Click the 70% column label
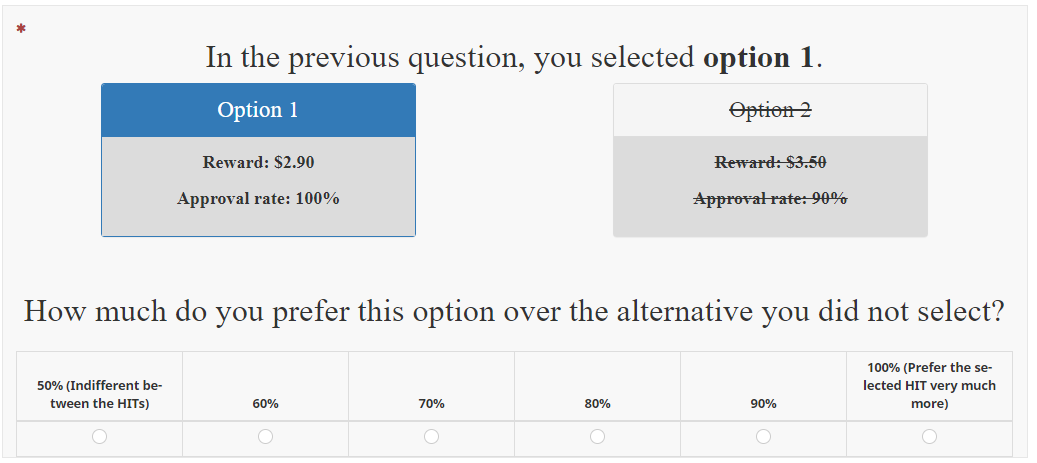Screen dimensions: 1037x463 [x=431, y=404]
